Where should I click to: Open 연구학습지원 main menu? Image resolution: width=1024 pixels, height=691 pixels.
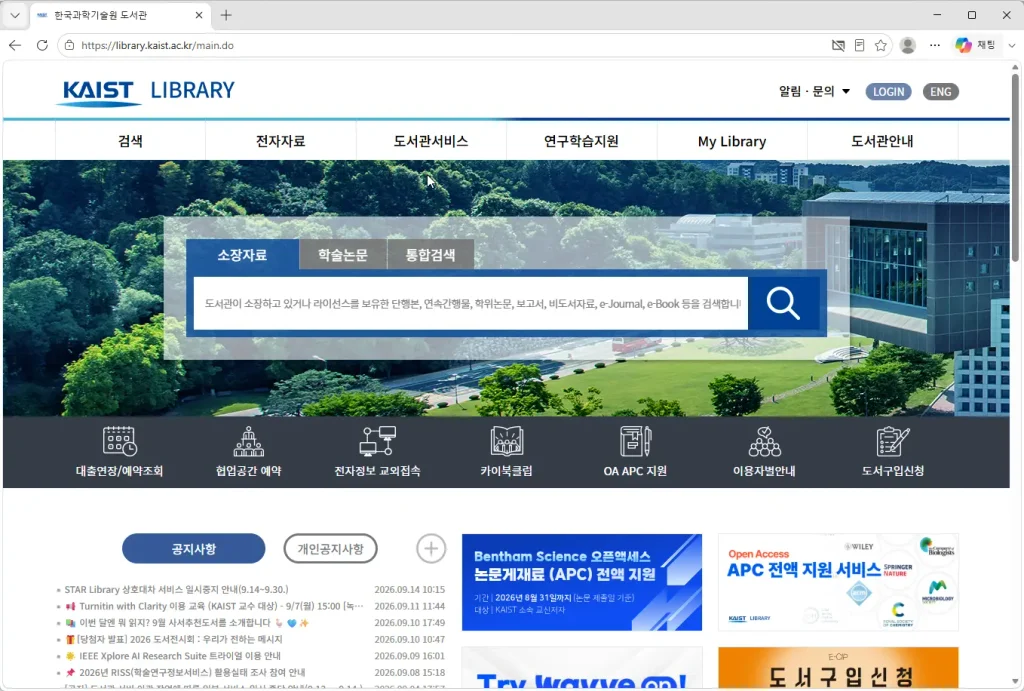point(581,141)
